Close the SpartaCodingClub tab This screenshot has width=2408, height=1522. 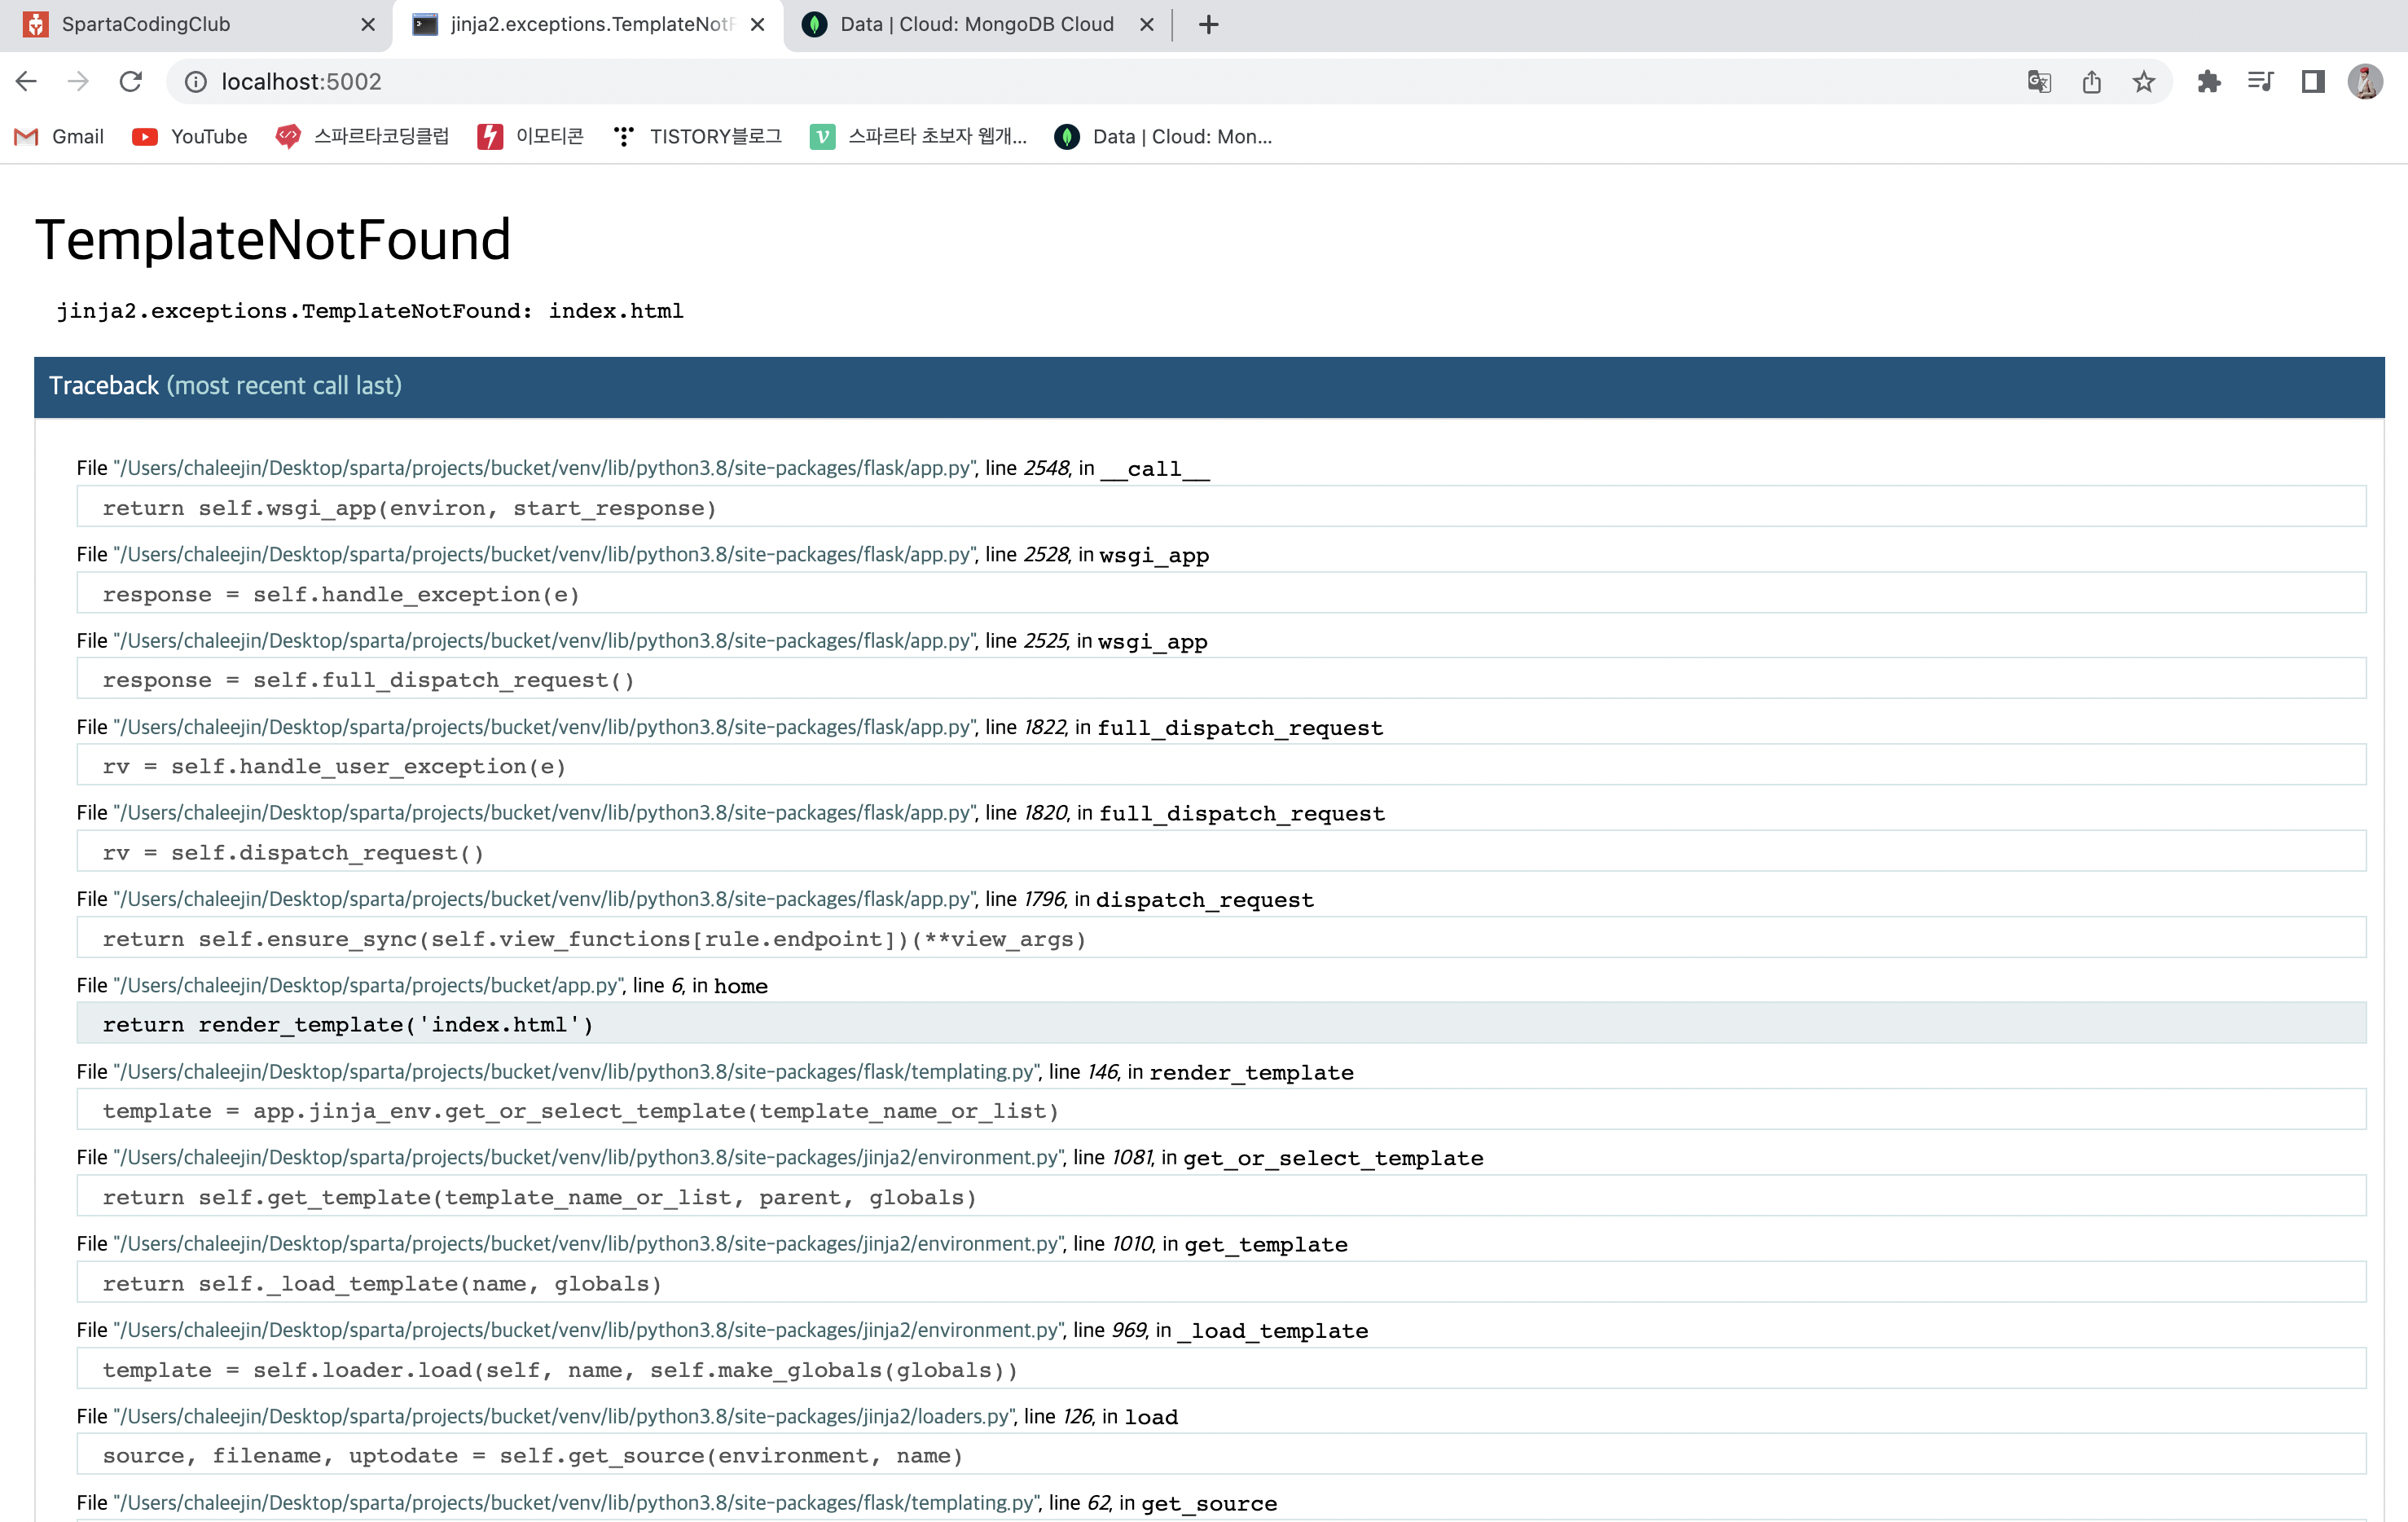(x=368, y=24)
